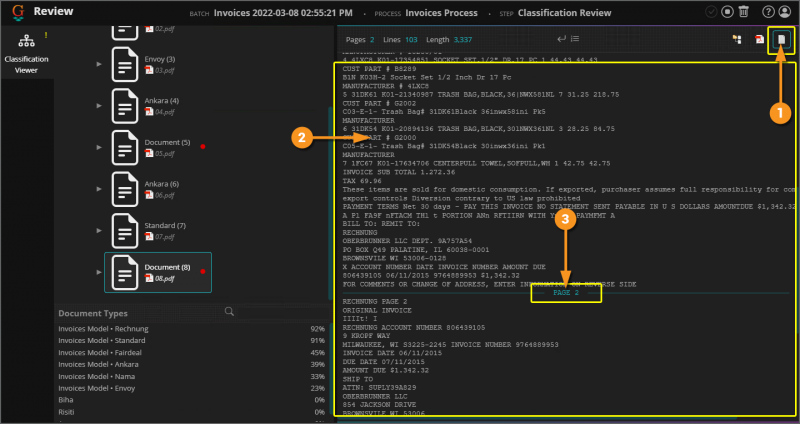Open the user account profile icon
800x424 pixels.
pos(784,12)
